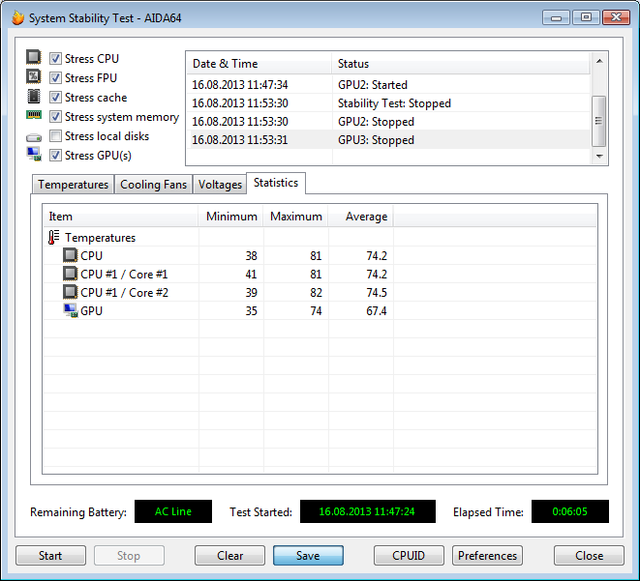Image resolution: width=640 pixels, height=581 pixels.
Task: Open the Voltages tab
Action: tap(220, 185)
